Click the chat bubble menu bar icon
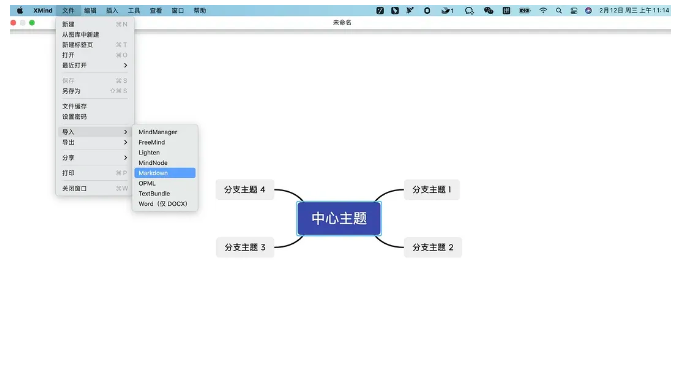The image size is (681, 383). 469,10
